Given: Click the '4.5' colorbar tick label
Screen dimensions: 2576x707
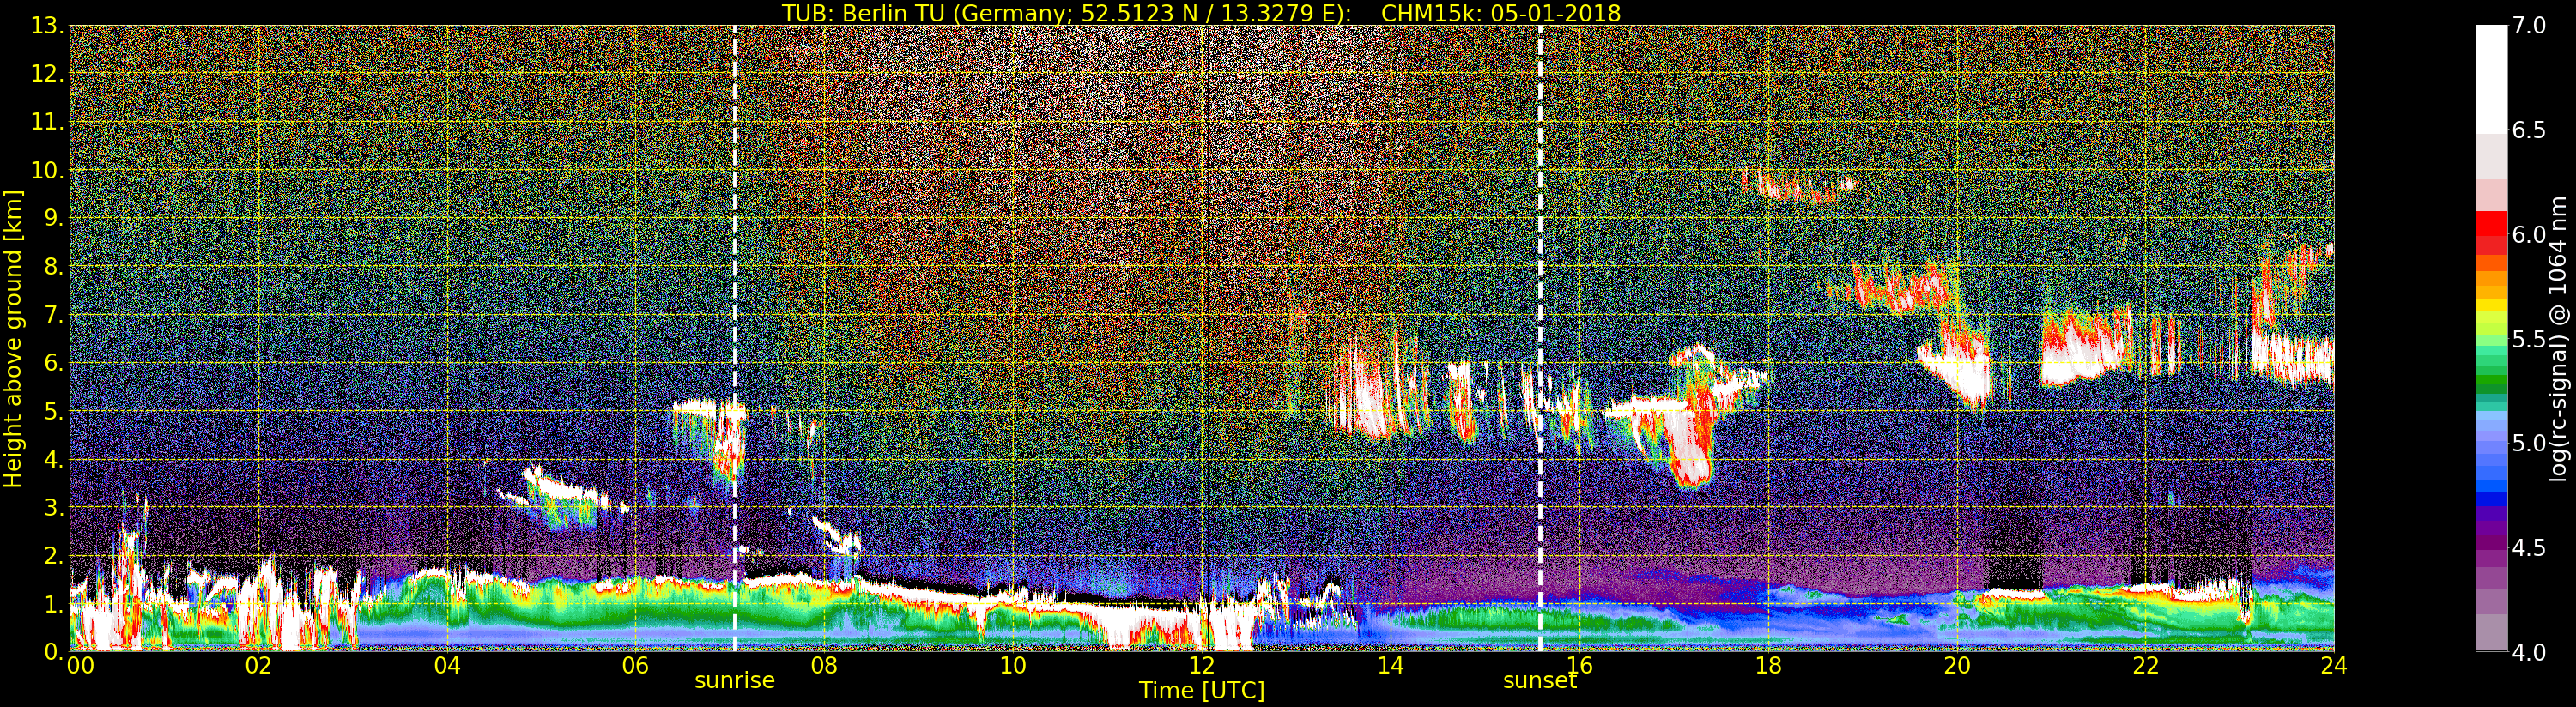Looking at the screenshot, I should point(2530,548).
